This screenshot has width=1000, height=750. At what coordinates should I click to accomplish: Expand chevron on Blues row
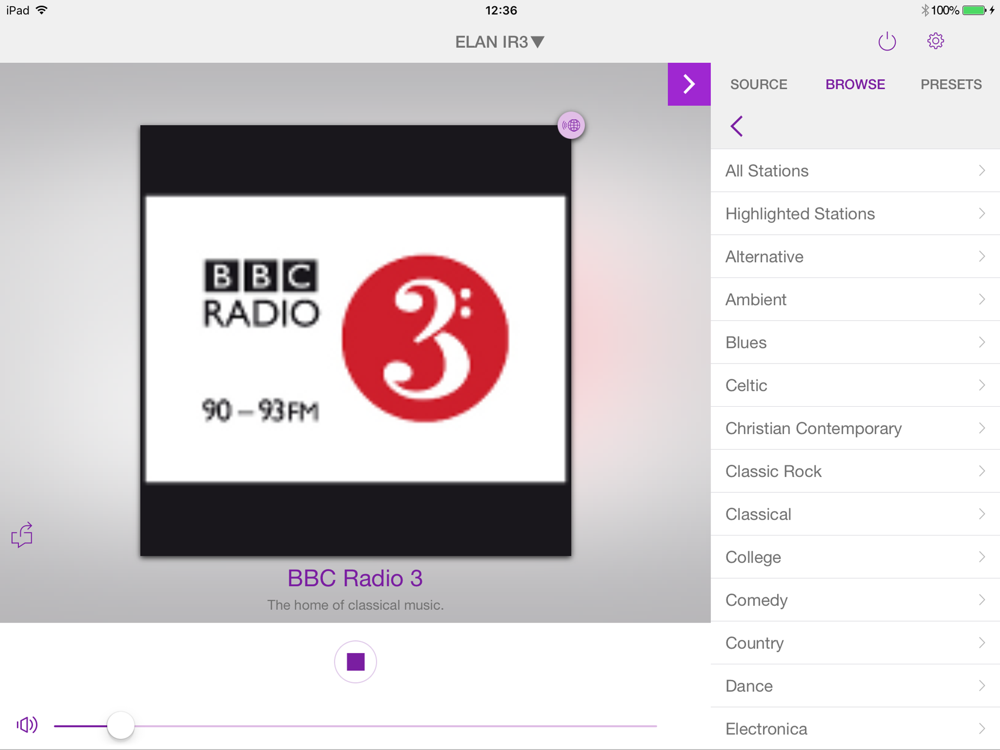pyautogui.click(x=982, y=342)
